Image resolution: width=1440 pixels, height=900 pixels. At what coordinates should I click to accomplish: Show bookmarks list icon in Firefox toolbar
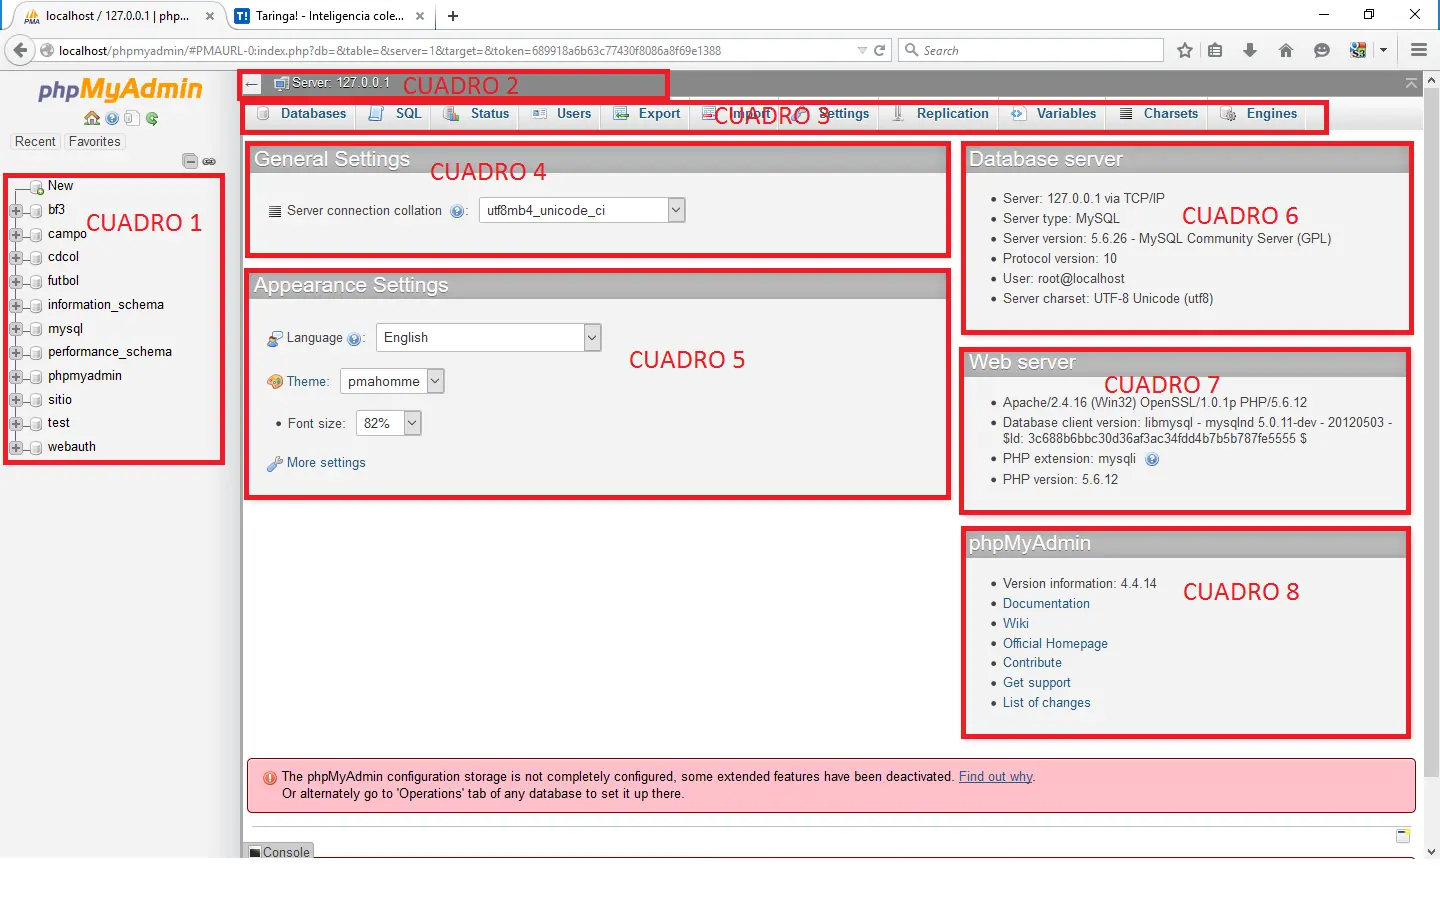1215,50
